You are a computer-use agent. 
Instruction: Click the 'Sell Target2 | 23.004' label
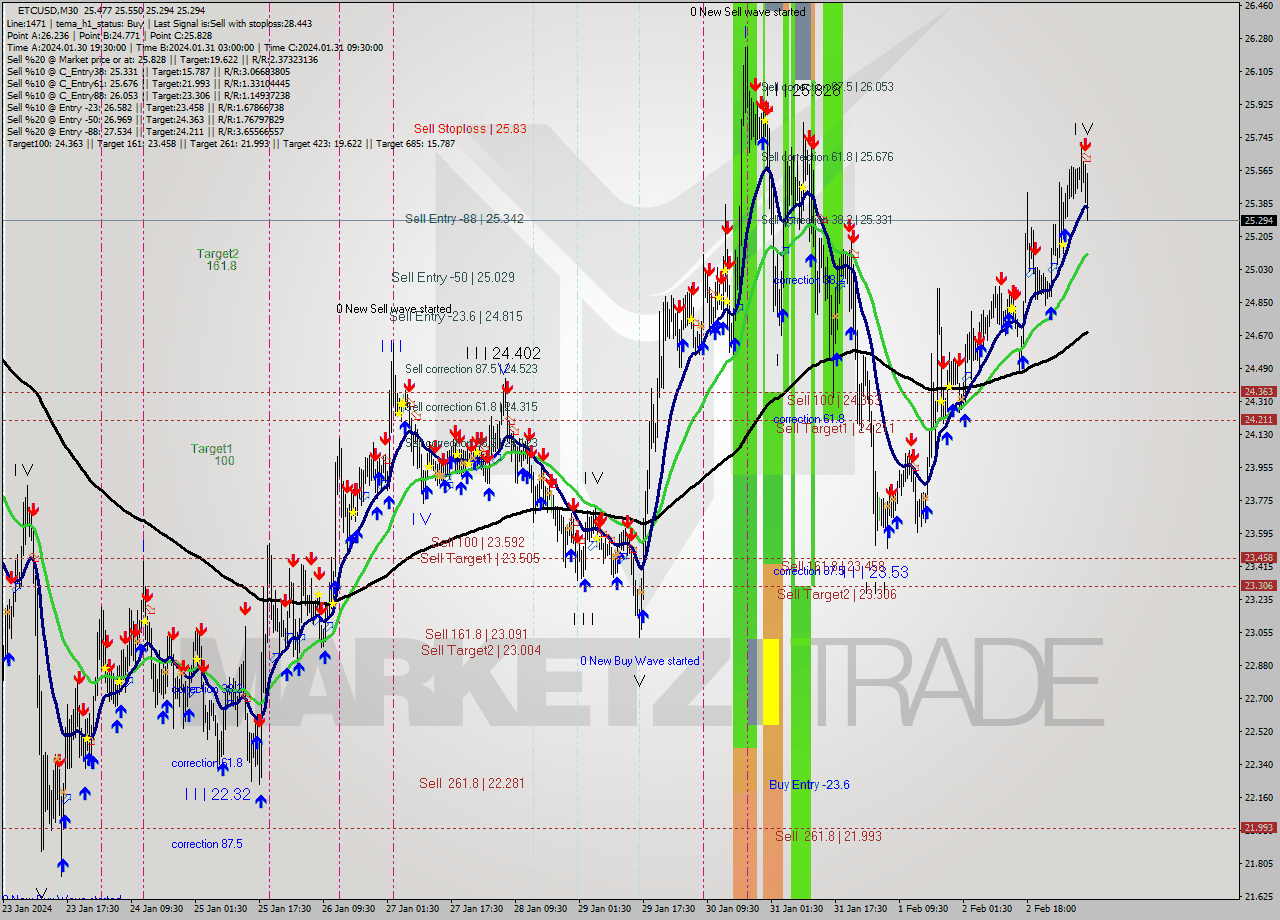(x=481, y=650)
